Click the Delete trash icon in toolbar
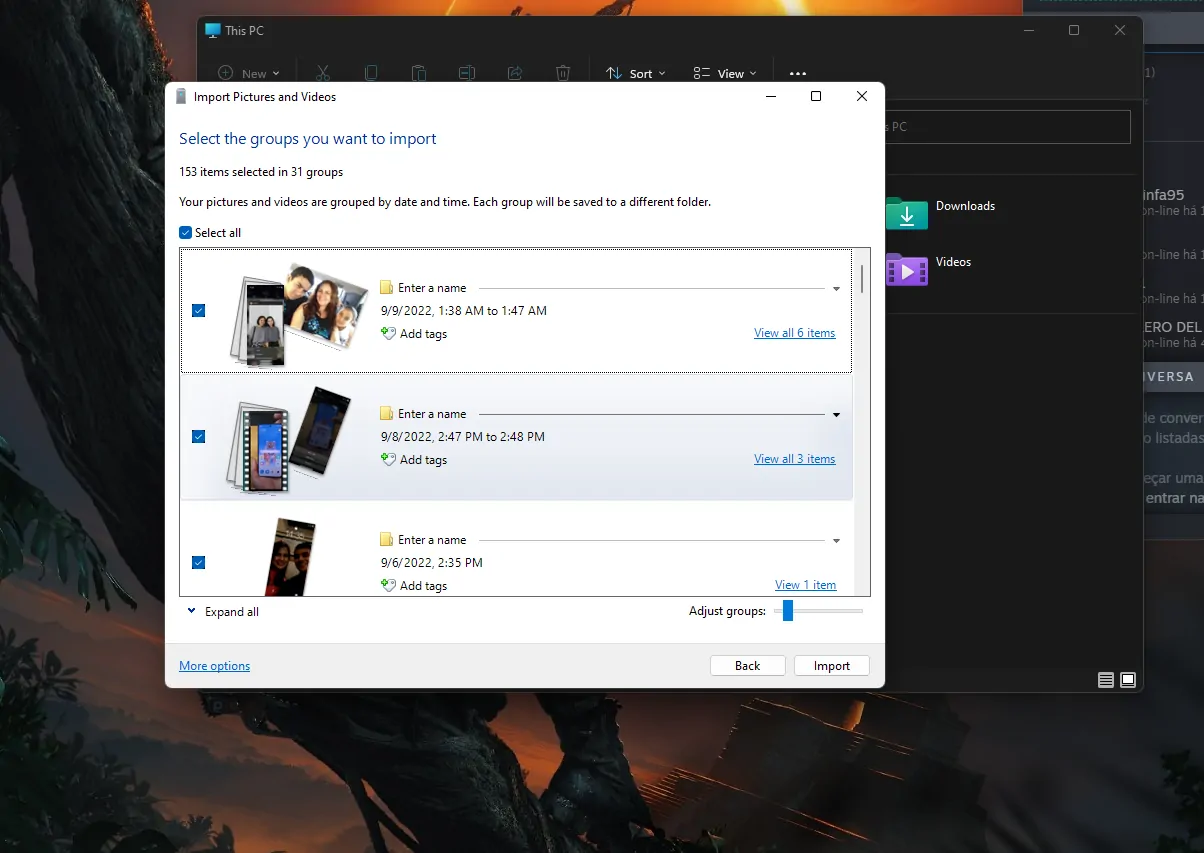 point(563,73)
